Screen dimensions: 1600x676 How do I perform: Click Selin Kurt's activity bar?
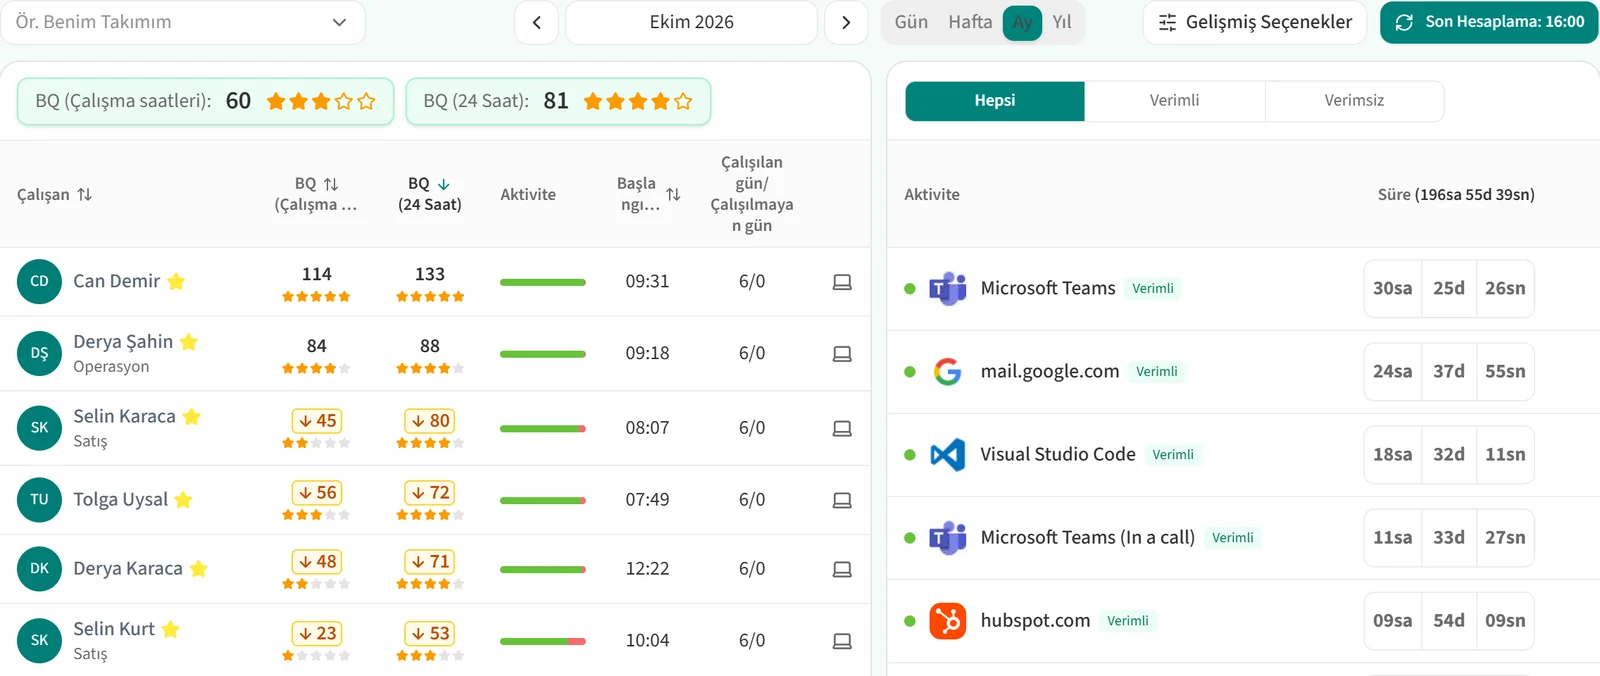coord(543,641)
